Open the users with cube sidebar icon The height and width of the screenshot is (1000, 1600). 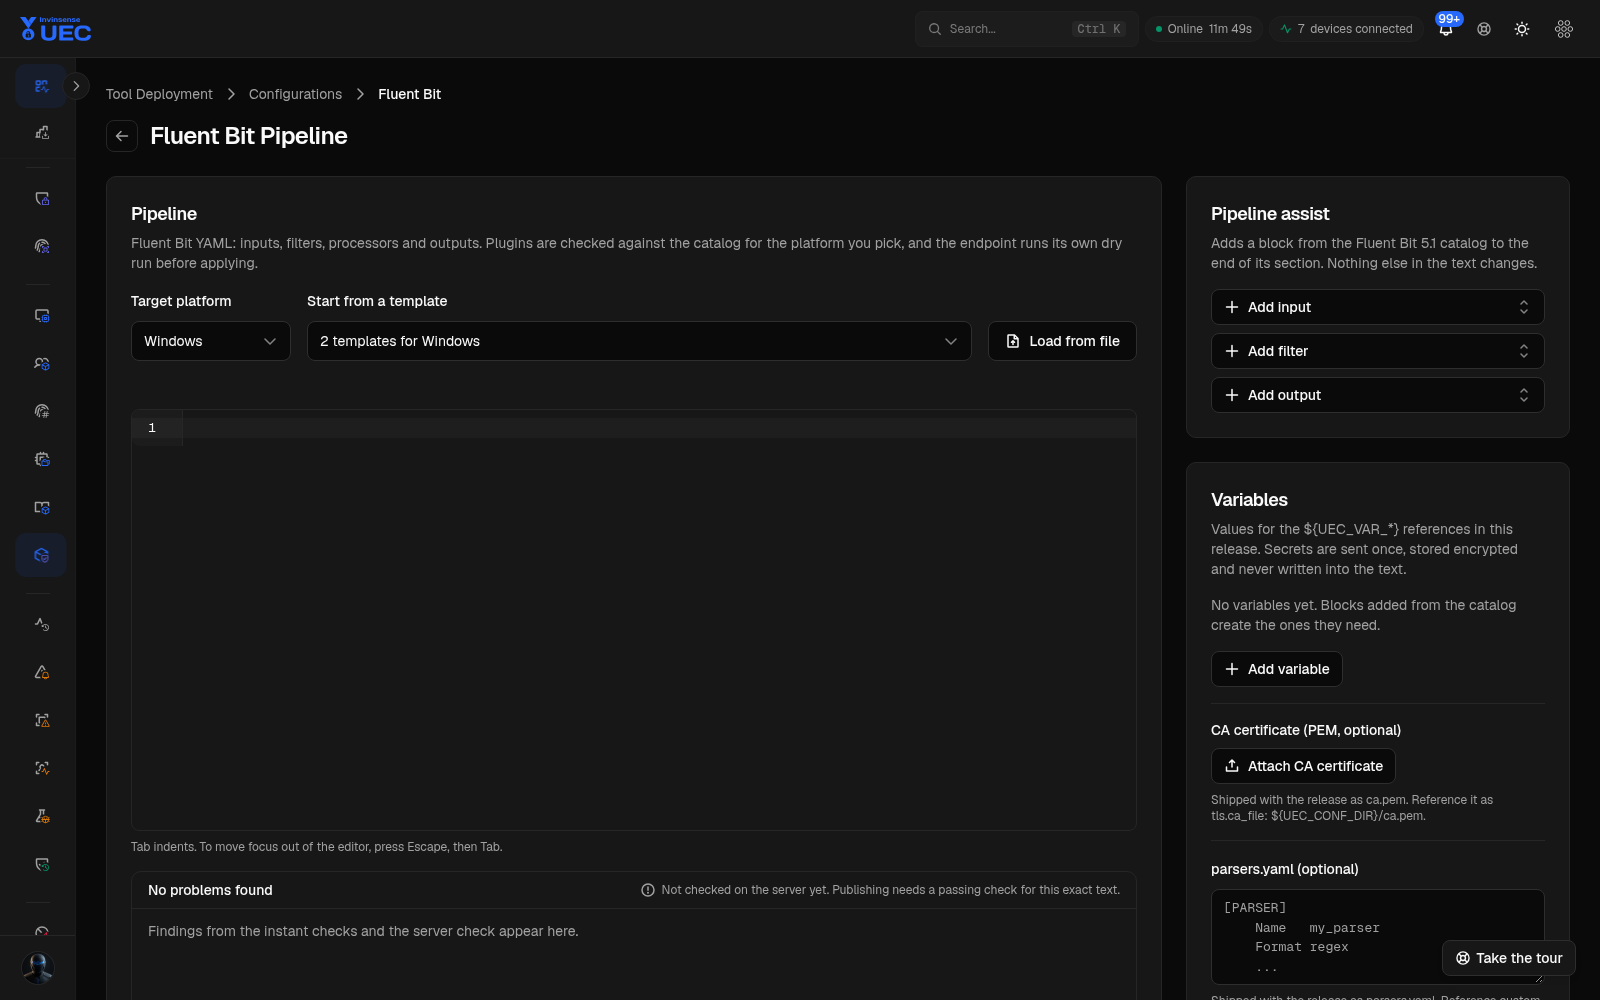click(41, 364)
